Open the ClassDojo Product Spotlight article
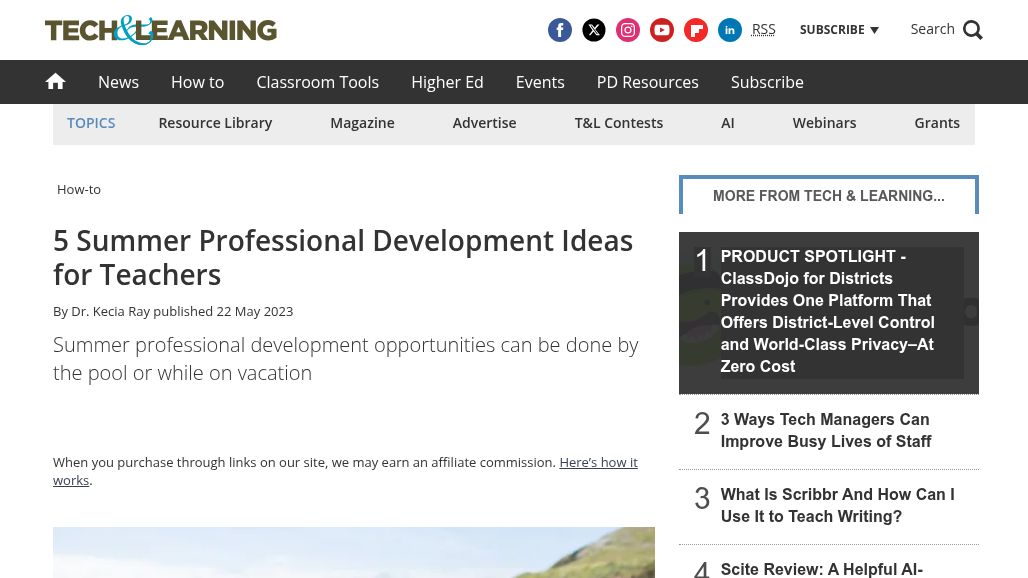Image resolution: width=1028 pixels, height=578 pixels. tap(827, 311)
